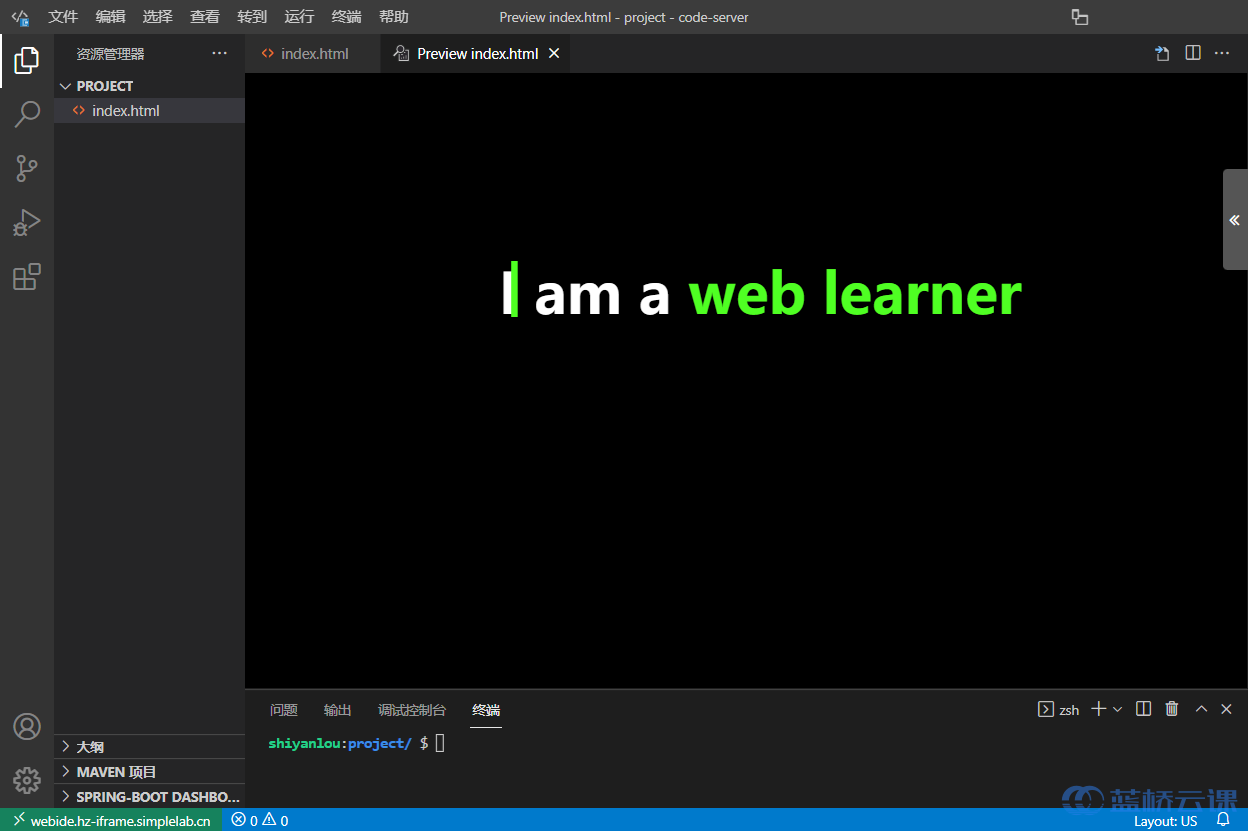This screenshot has width=1248, height=831.
Task: Open the Search view in activity bar
Action: tap(27, 114)
